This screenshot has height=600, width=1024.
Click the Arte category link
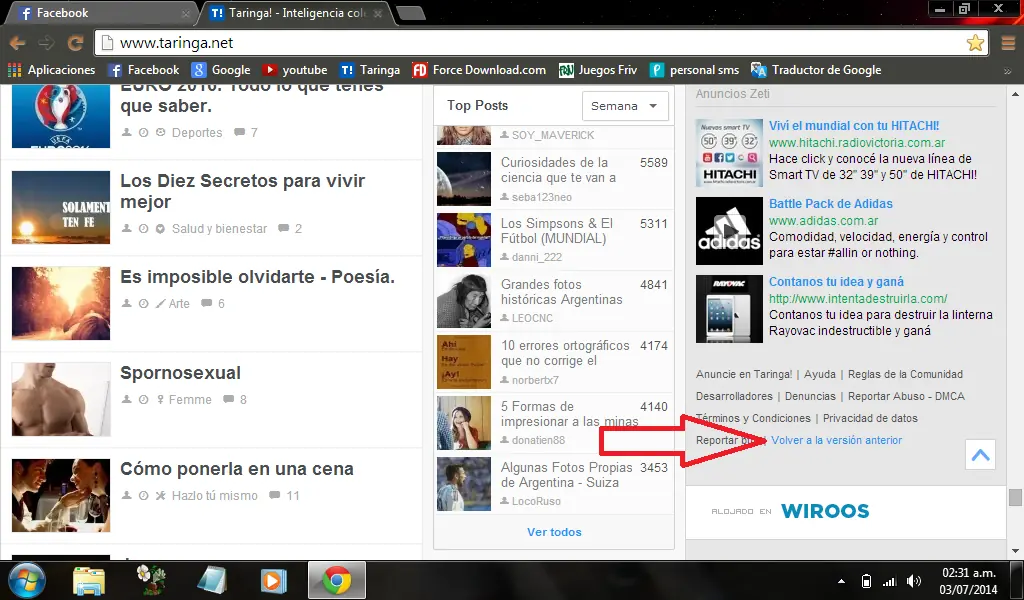pyautogui.click(x=179, y=304)
